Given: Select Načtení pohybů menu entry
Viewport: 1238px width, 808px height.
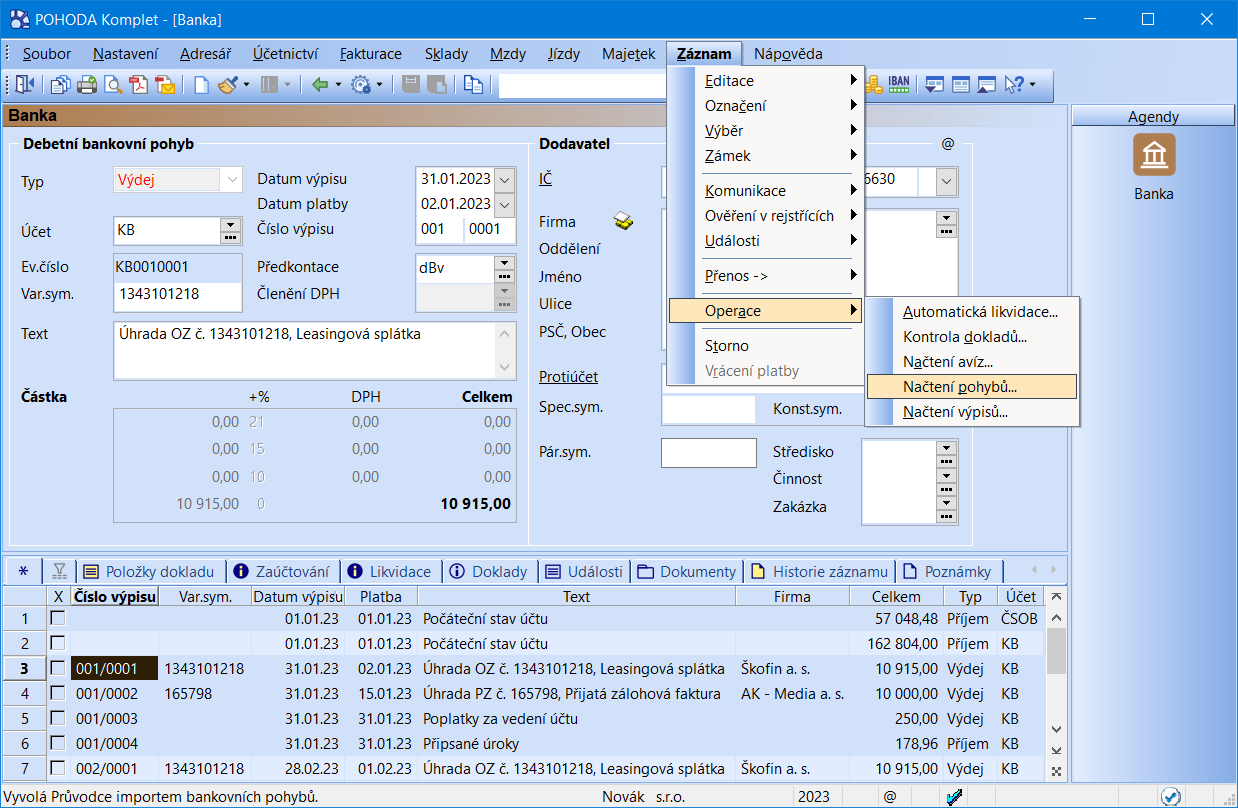Looking at the screenshot, I should pos(972,386).
